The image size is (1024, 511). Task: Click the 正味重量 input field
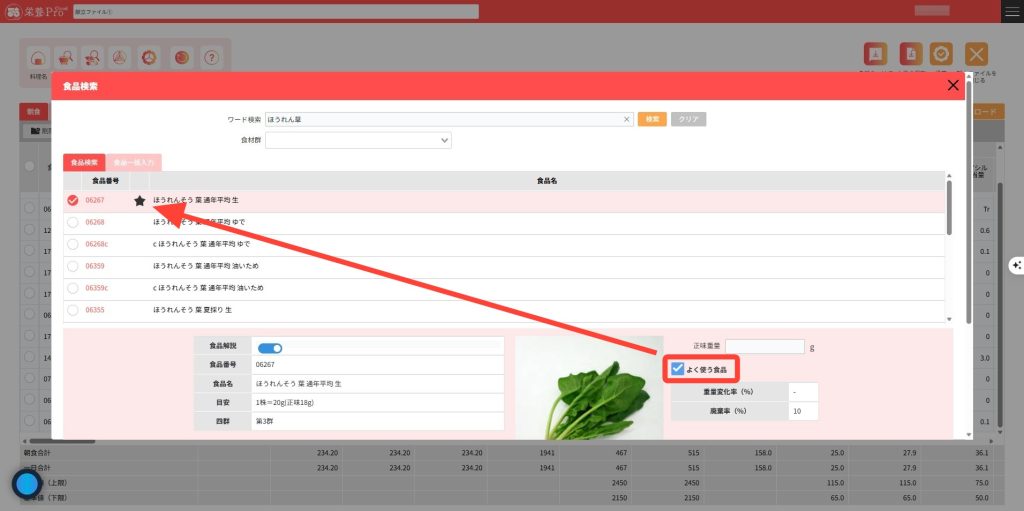tap(765, 347)
